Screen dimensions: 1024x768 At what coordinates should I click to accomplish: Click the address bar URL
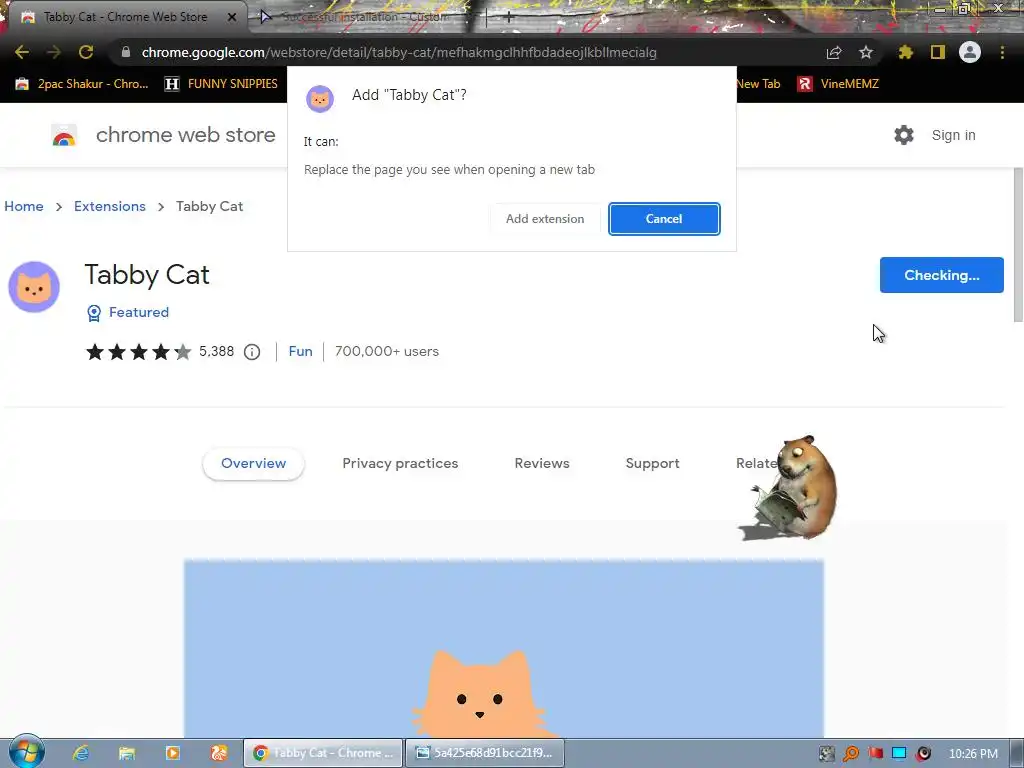coord(399,52)
